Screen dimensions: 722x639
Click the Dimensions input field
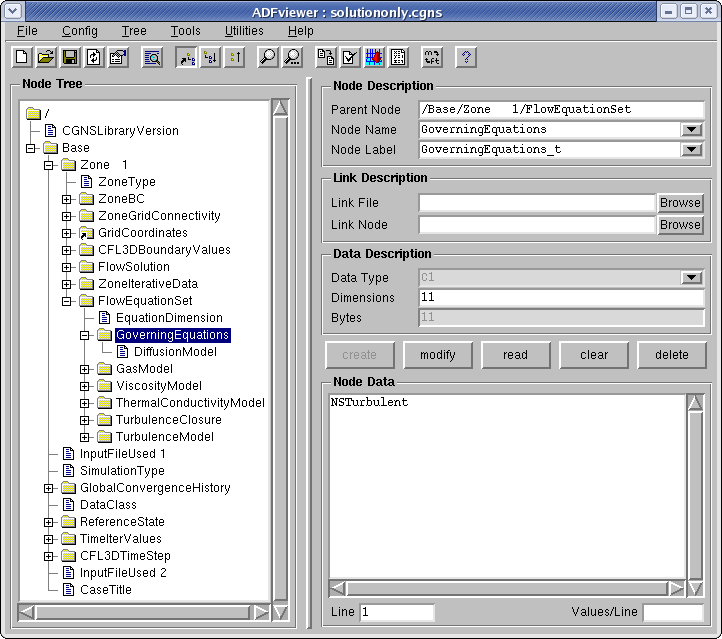561,297
